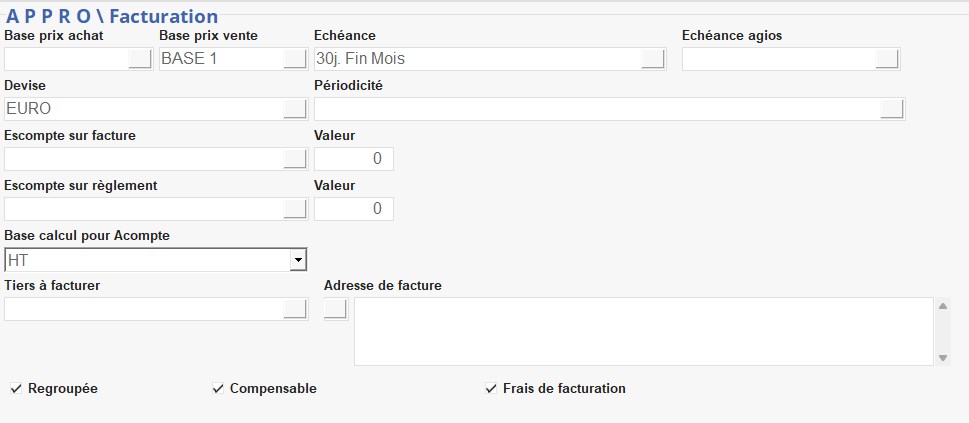Toggle the Regroupée checkbox

point(16,388)
